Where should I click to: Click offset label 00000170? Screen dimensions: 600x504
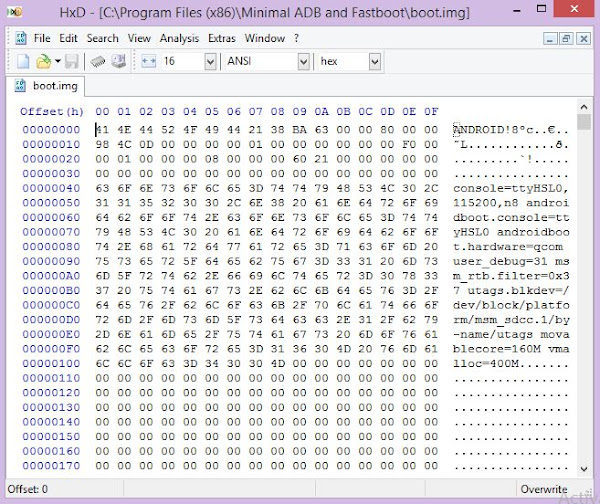point(51,466)
